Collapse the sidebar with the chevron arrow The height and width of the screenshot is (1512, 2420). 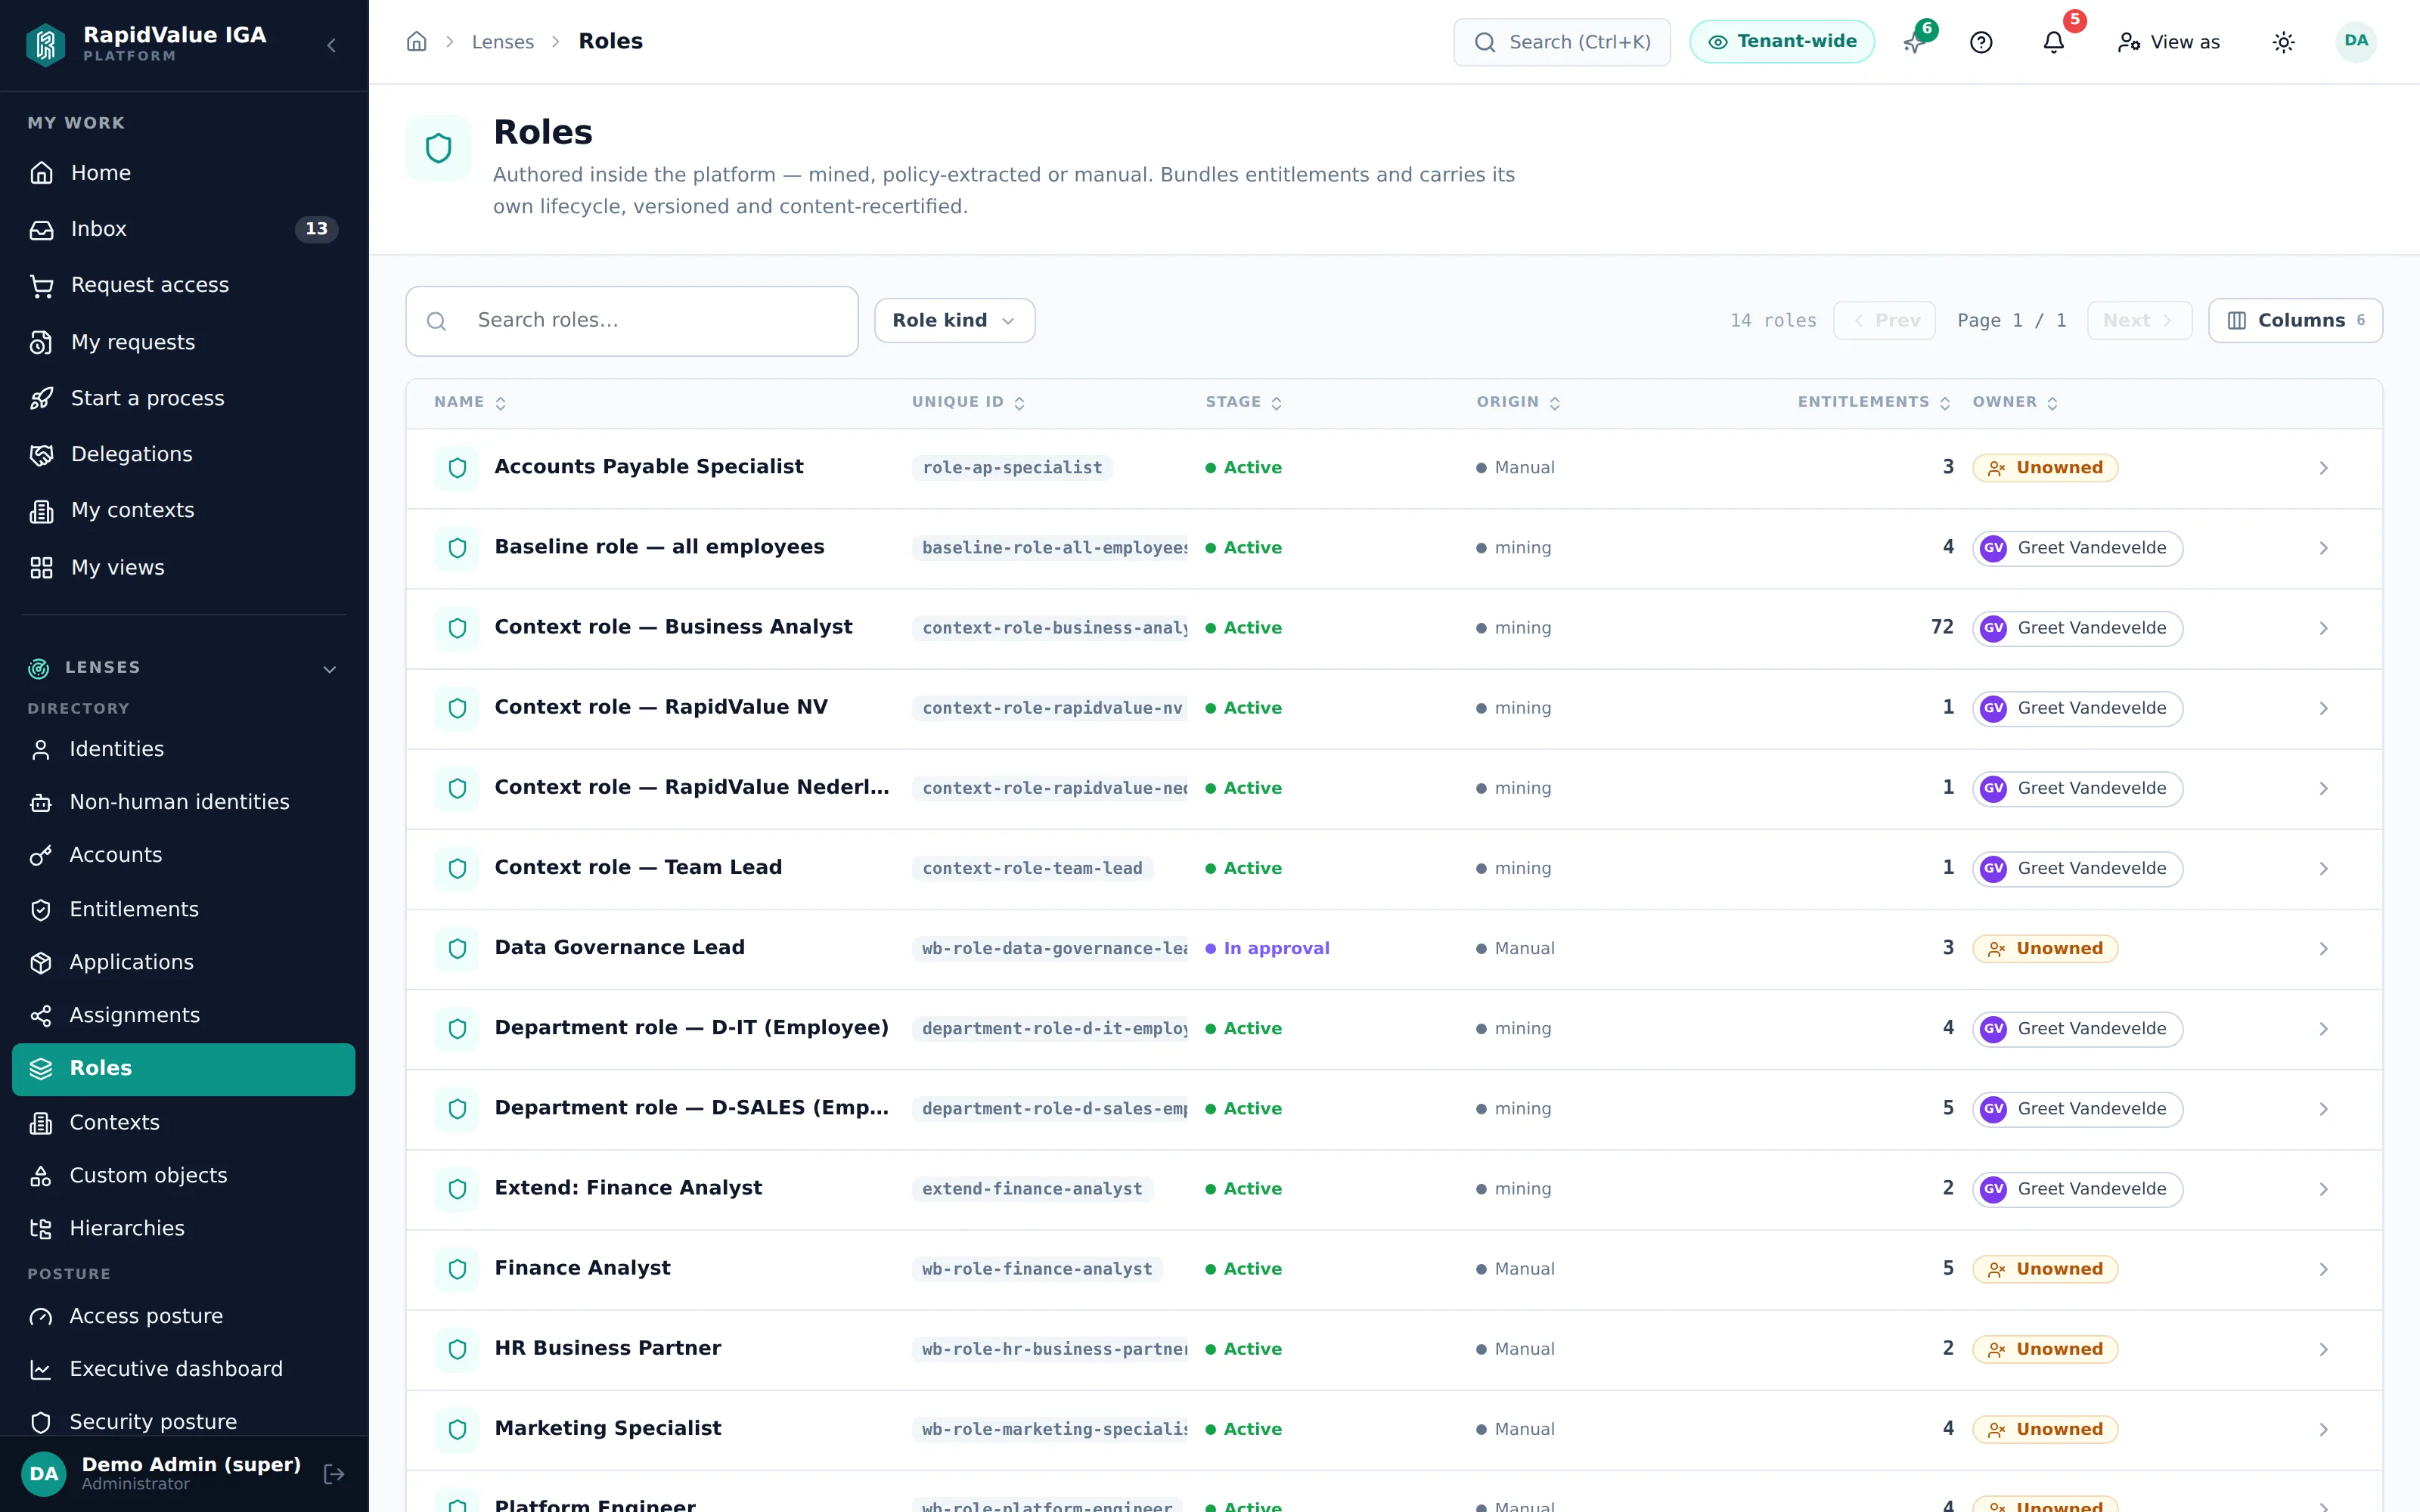pos(331,45)
